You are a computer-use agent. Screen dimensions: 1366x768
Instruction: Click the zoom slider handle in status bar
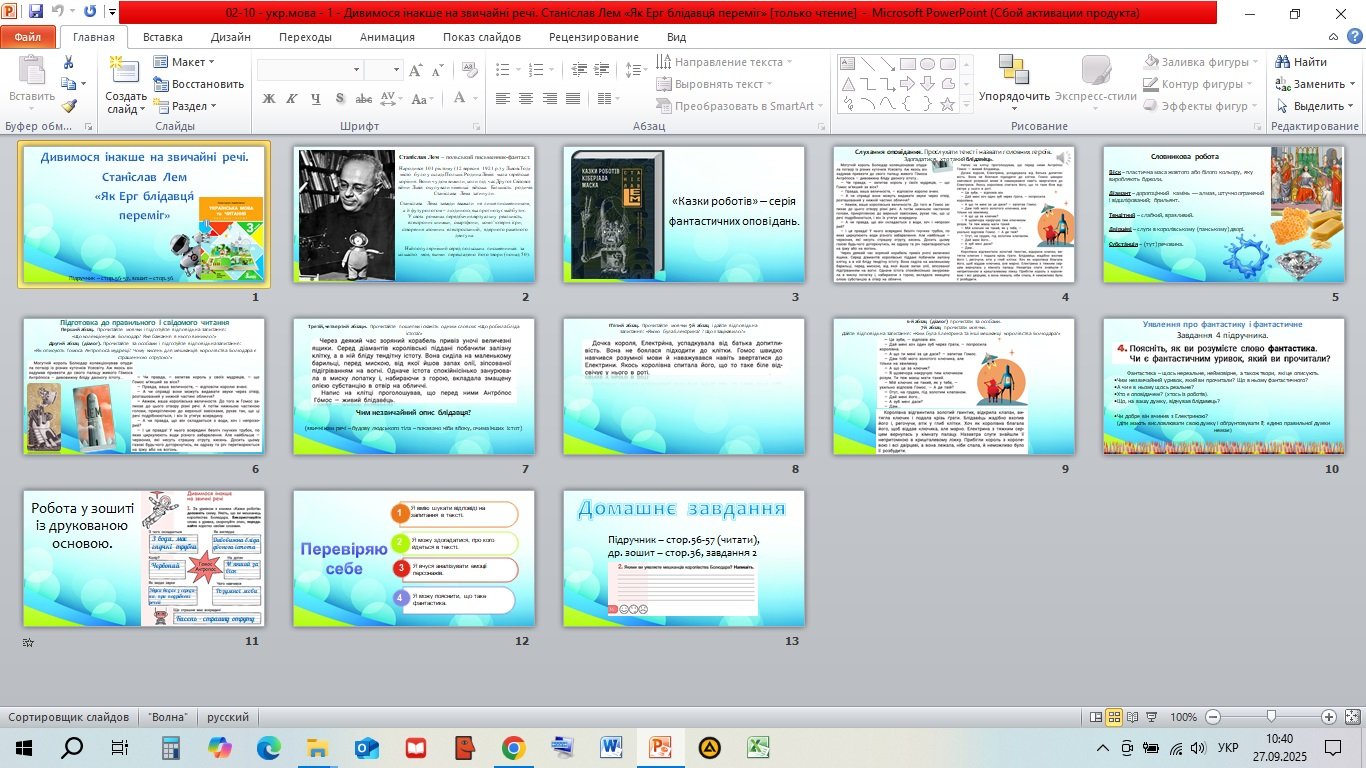click(1271, 717)
